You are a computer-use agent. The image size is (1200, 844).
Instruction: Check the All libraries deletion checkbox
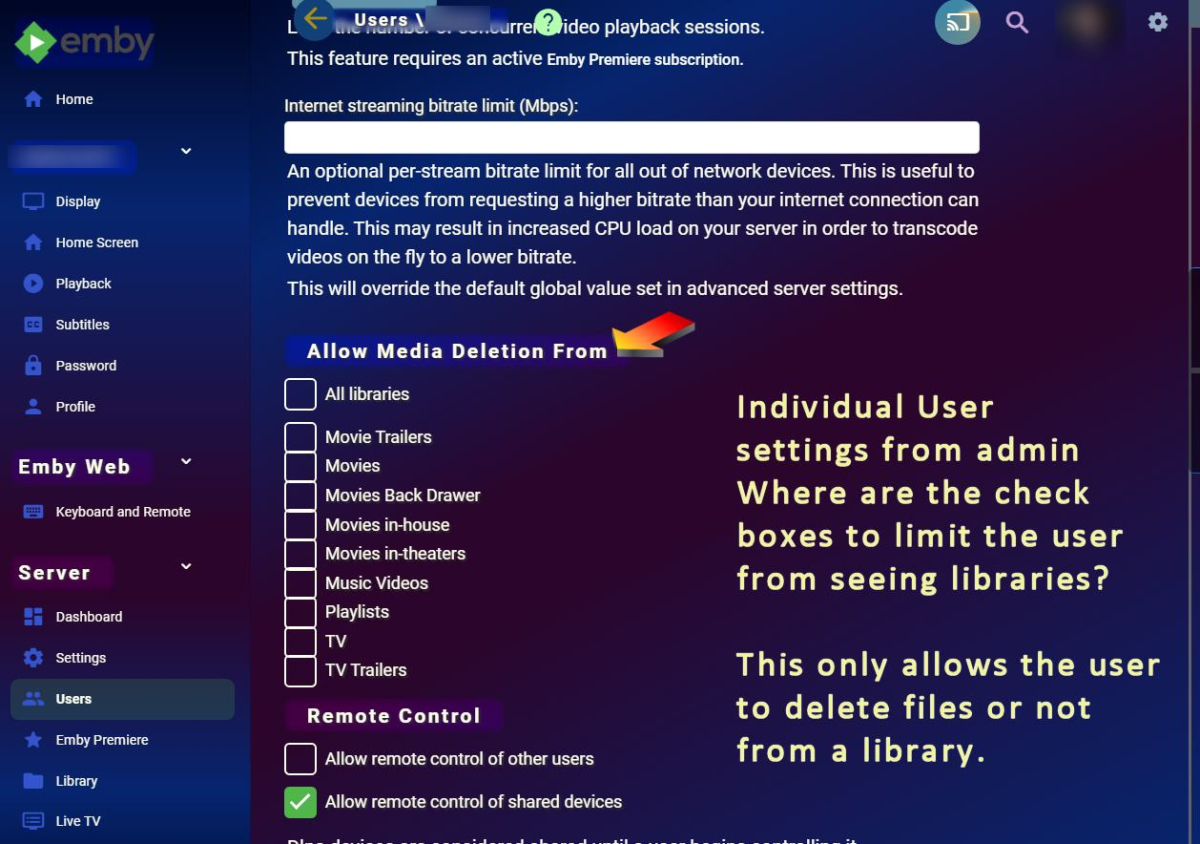pyautogui.click(x=300, y=394)
